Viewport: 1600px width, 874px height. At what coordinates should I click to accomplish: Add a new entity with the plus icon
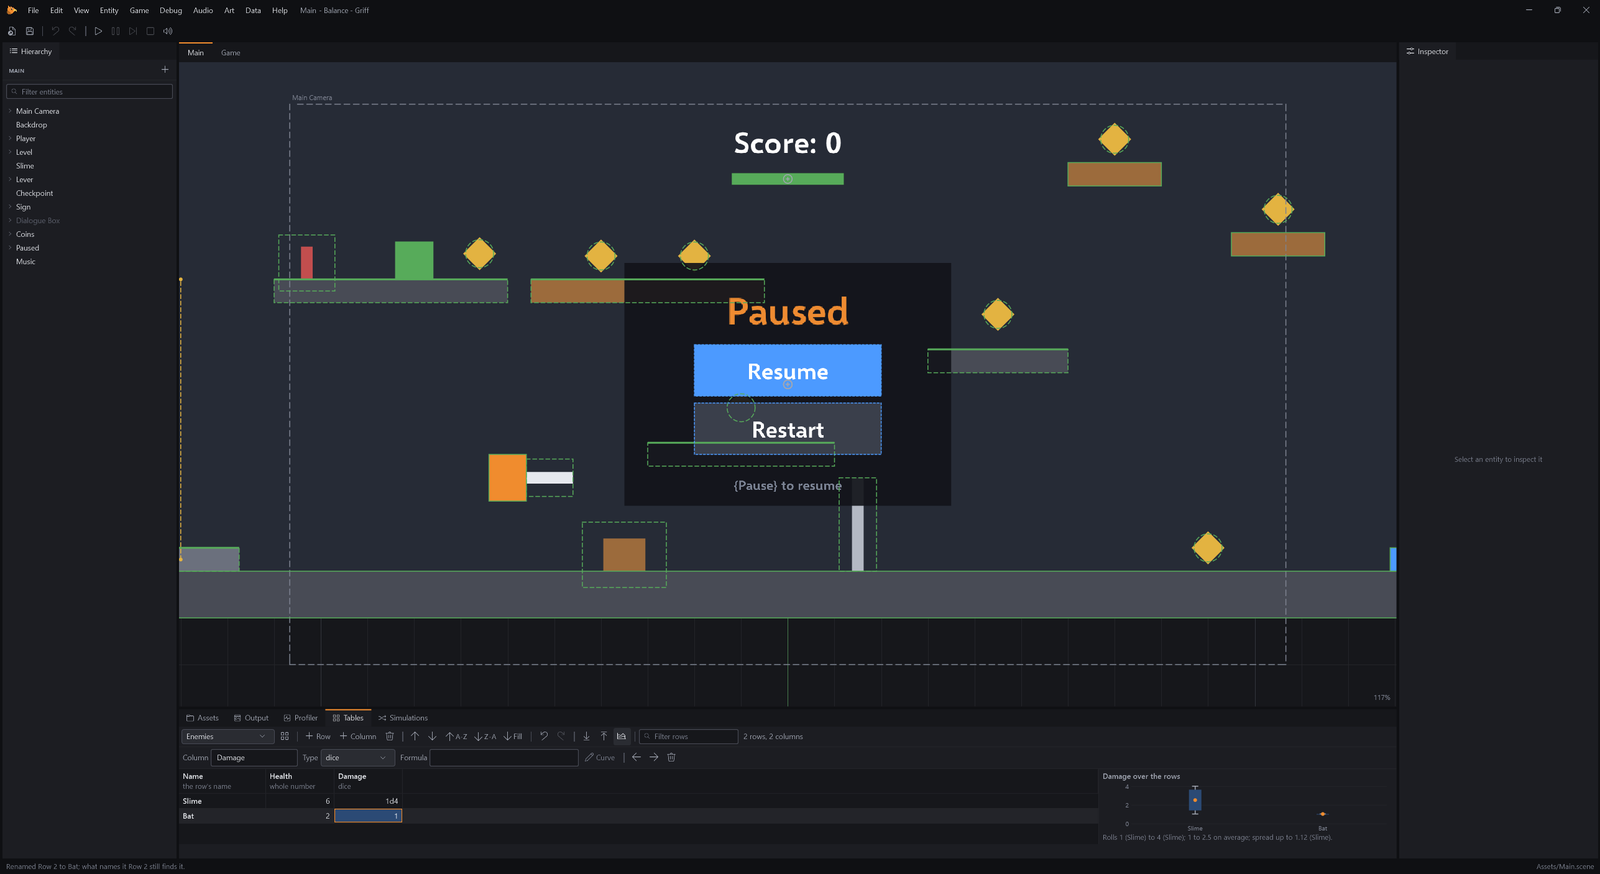pos(165,70)
